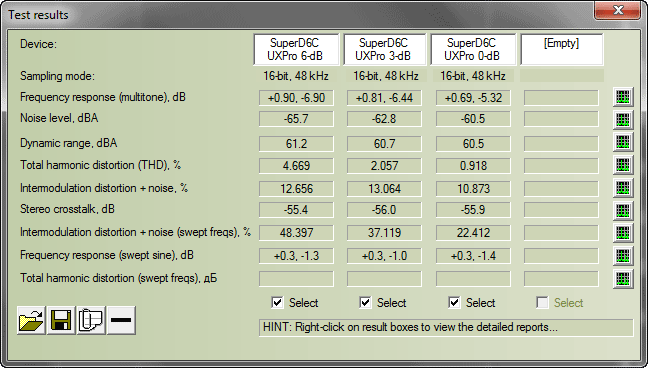Open graph for Intermodulation distortion + noise, %

pos(623,188)
